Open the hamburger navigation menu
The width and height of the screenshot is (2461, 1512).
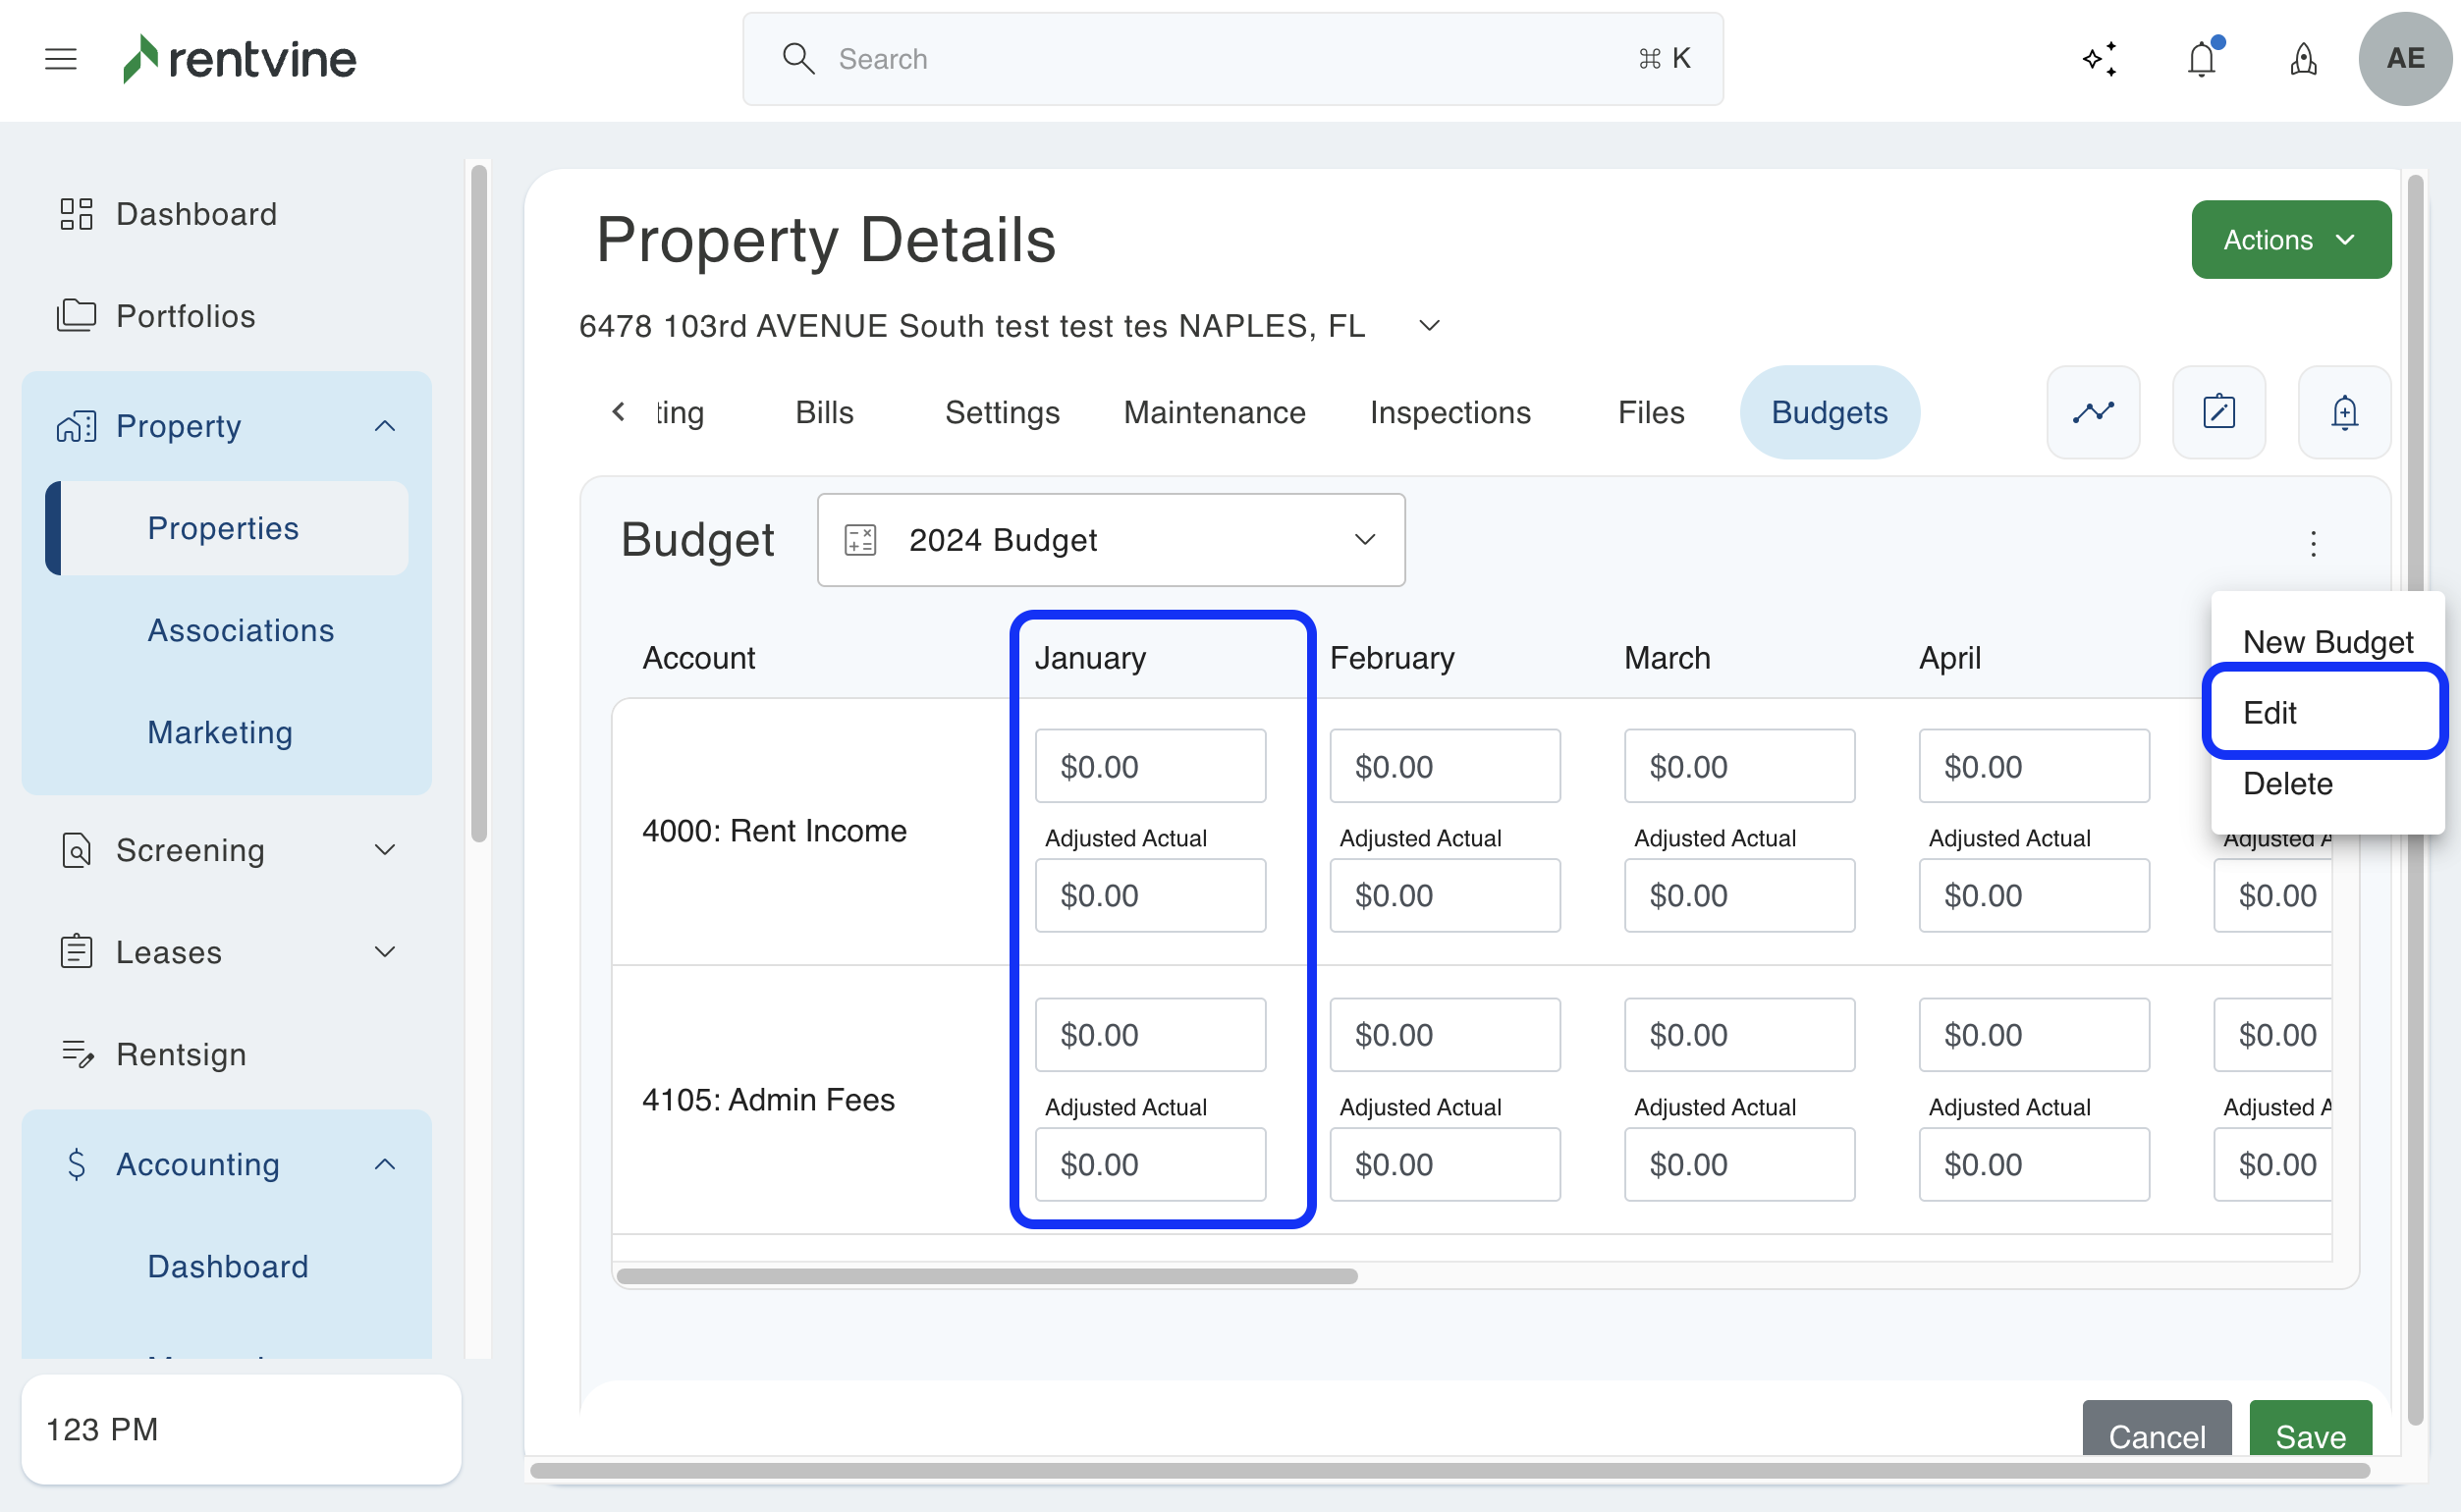tap(61, 59)
